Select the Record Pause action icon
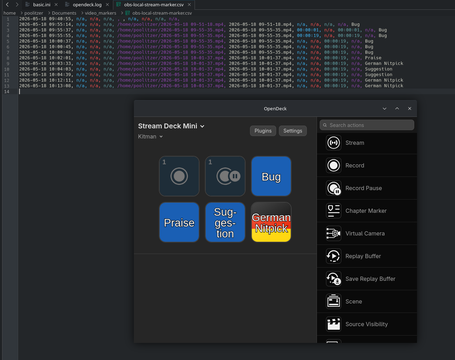The height and width of the screenshot is (360, 455). point(333,188)
